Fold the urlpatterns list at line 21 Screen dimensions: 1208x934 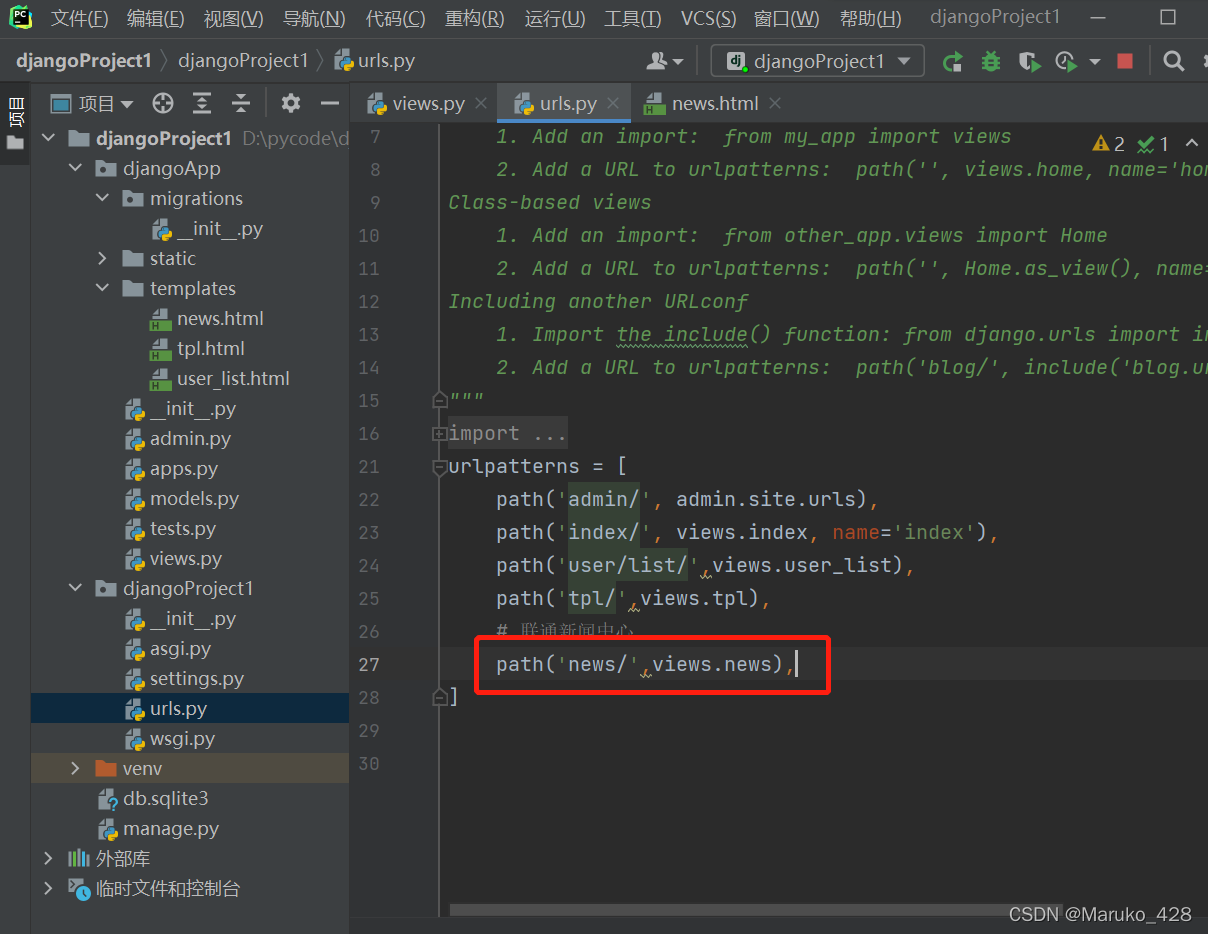[438, 467]
